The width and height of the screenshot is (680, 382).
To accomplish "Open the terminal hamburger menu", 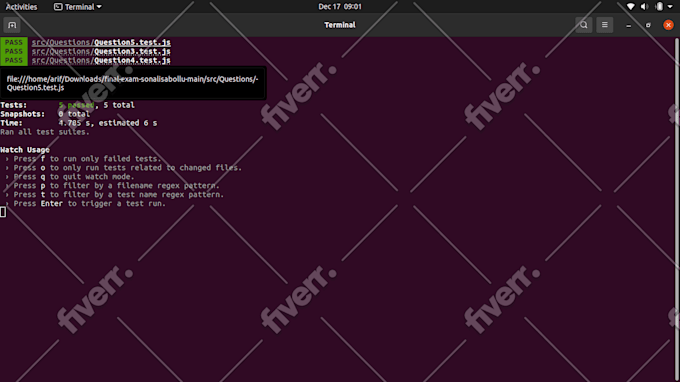I will [x=605, y=25].
